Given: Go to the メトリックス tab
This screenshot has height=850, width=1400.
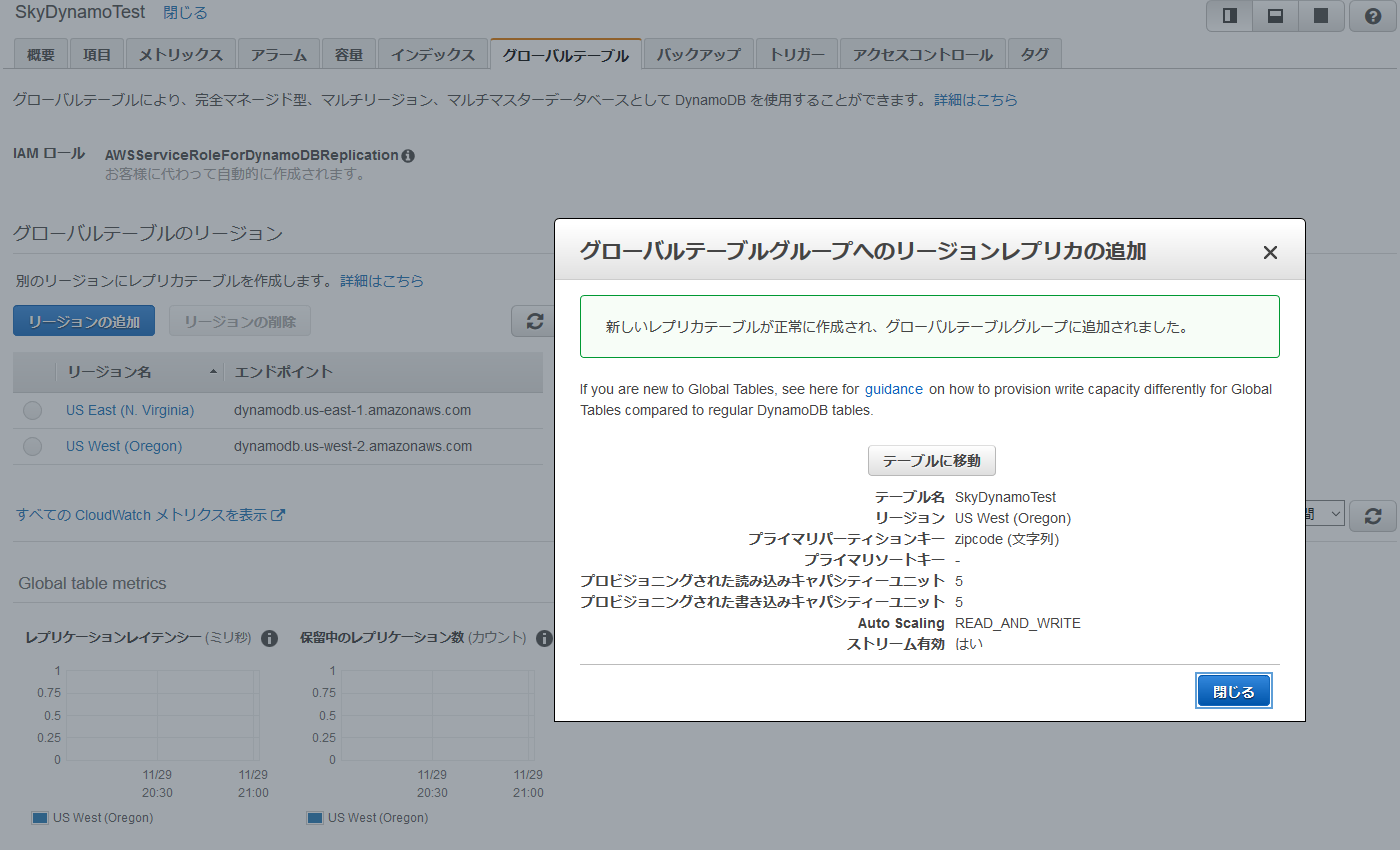Looking at the screenshot, I should point(181,55).
